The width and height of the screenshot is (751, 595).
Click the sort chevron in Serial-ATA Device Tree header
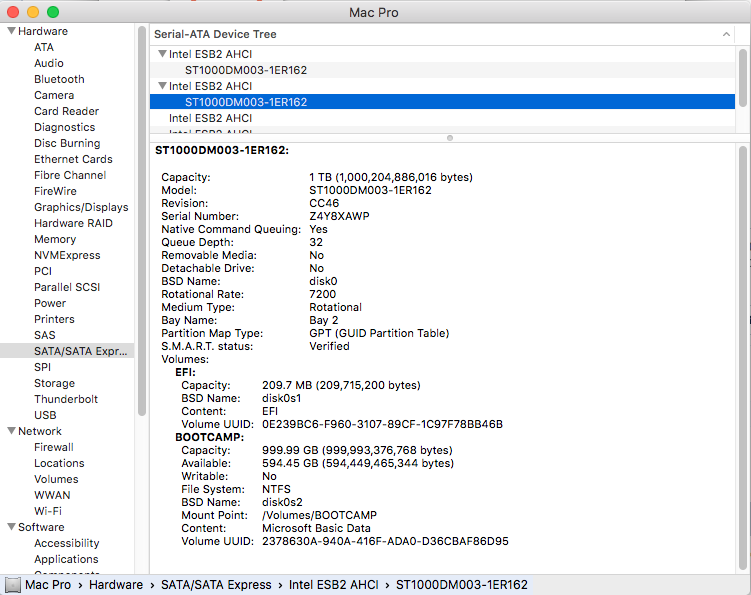click(x=726, y=34)
